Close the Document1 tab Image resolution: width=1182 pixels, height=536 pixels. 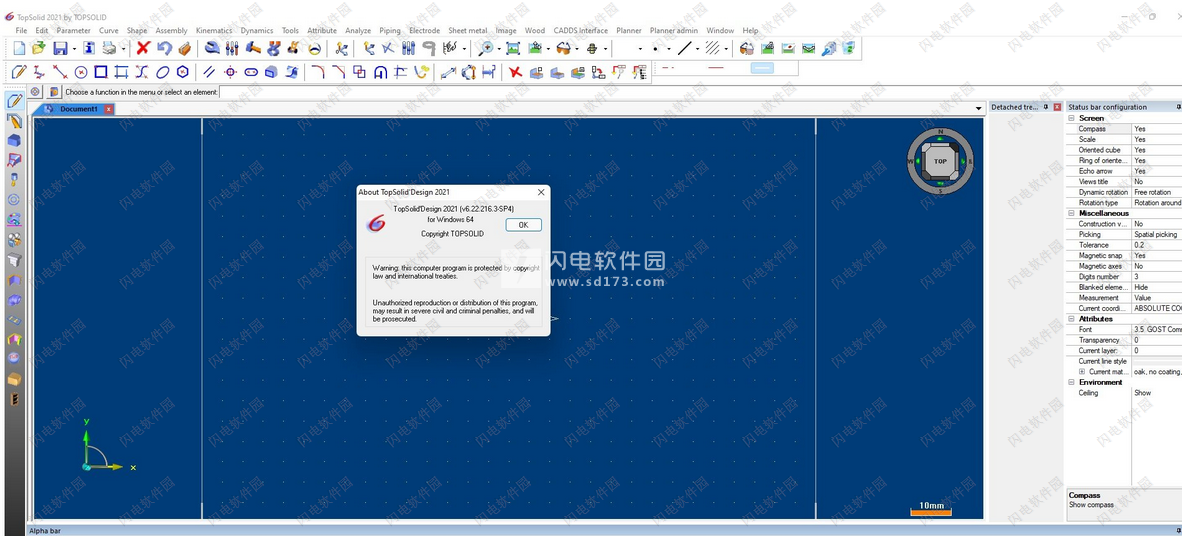109,109
